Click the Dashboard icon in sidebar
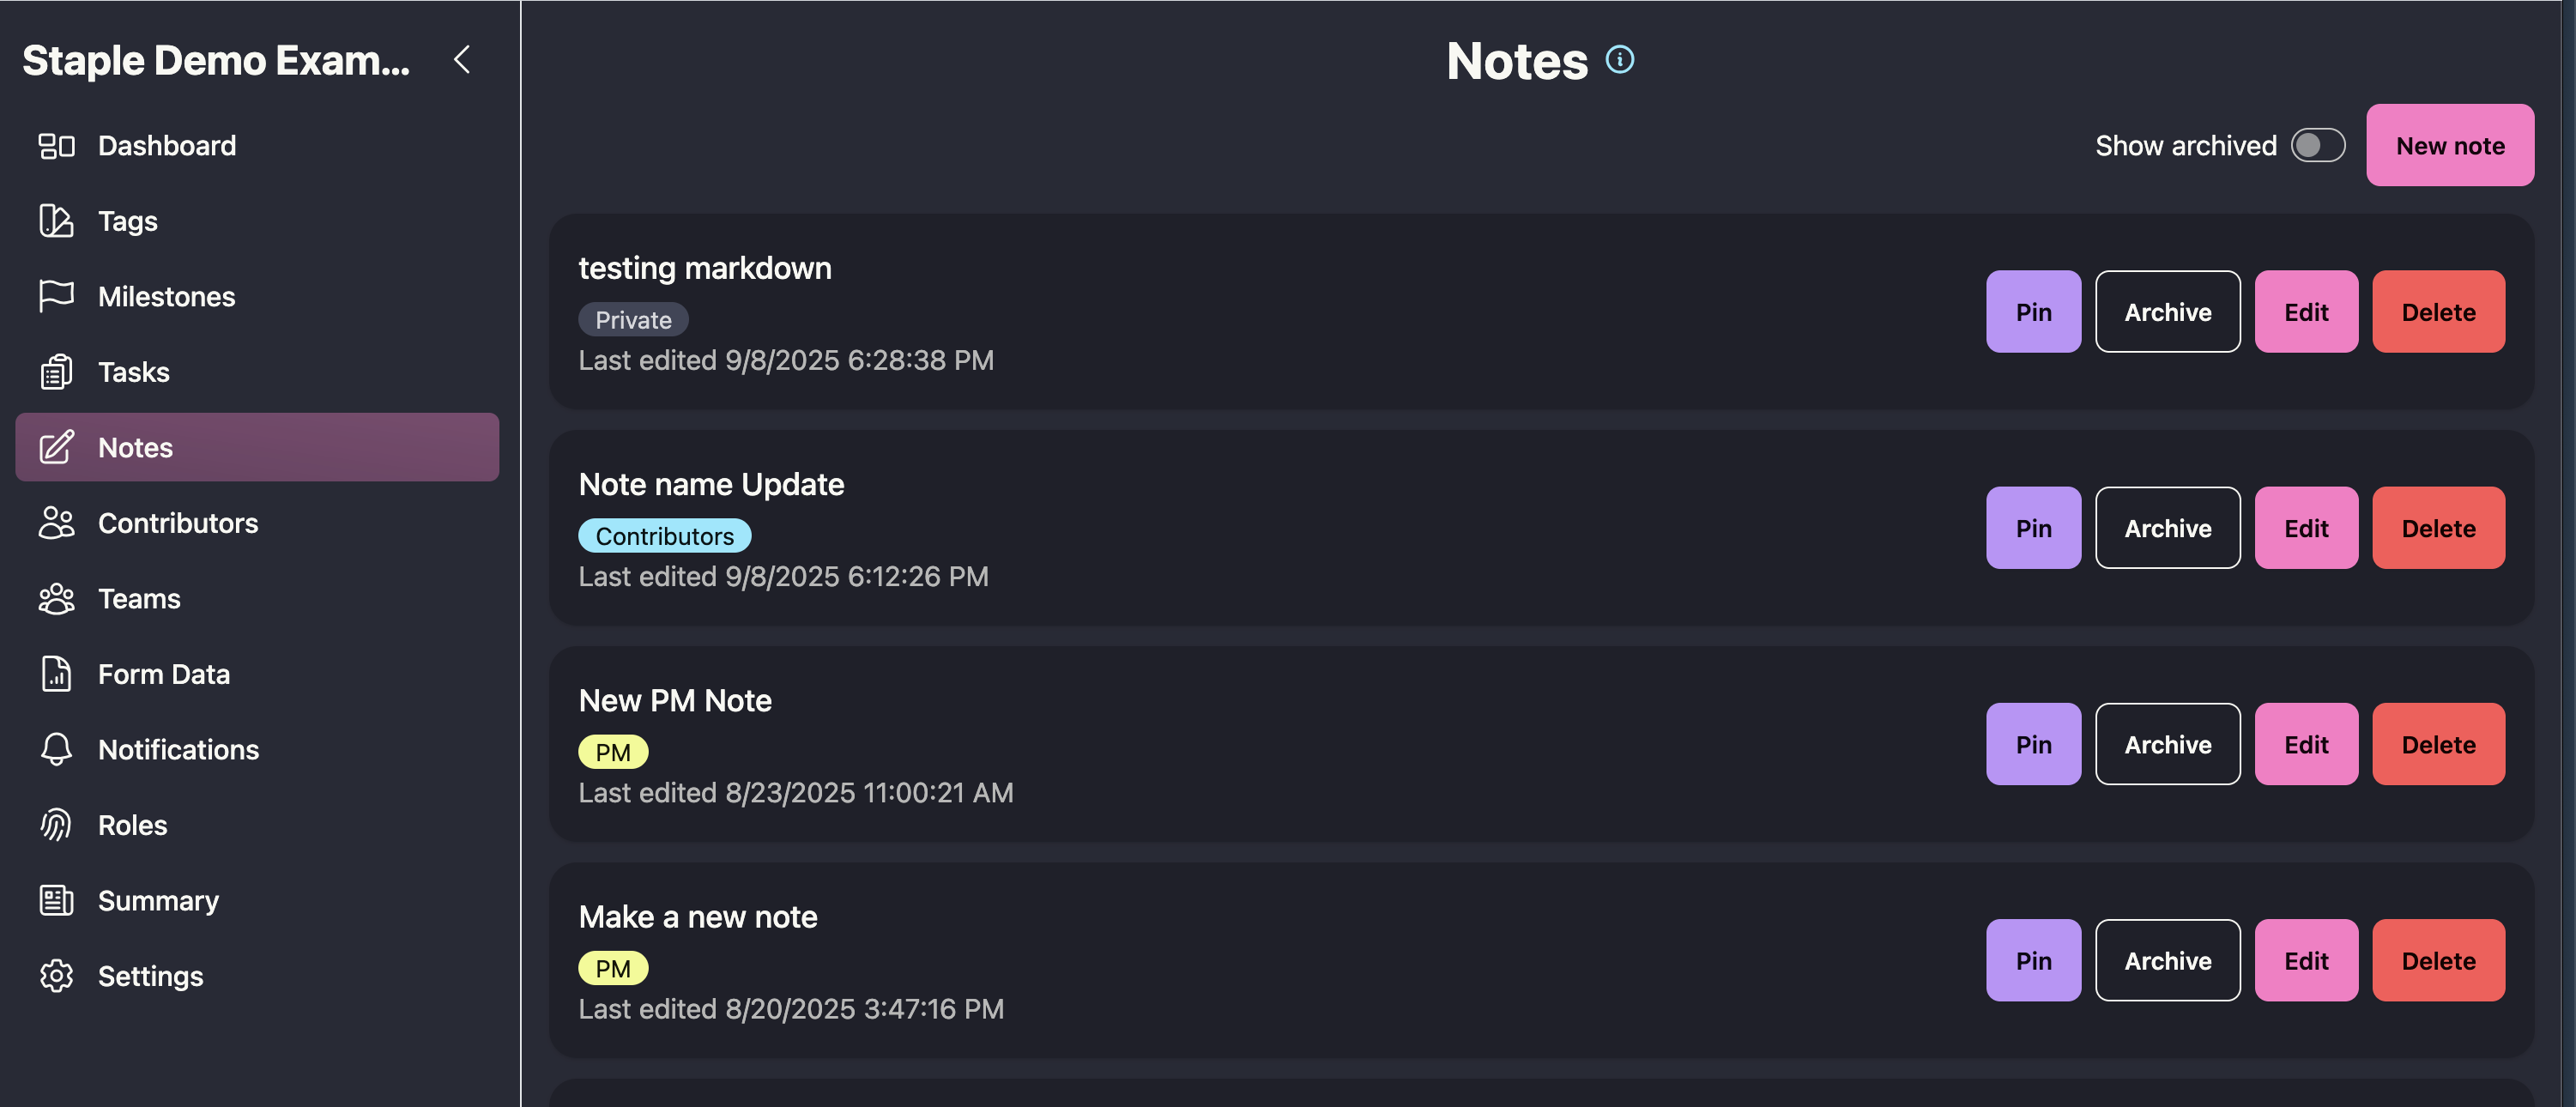Image resolution: width=2576 pixels, height=1107 pixels. click(56, 146)
